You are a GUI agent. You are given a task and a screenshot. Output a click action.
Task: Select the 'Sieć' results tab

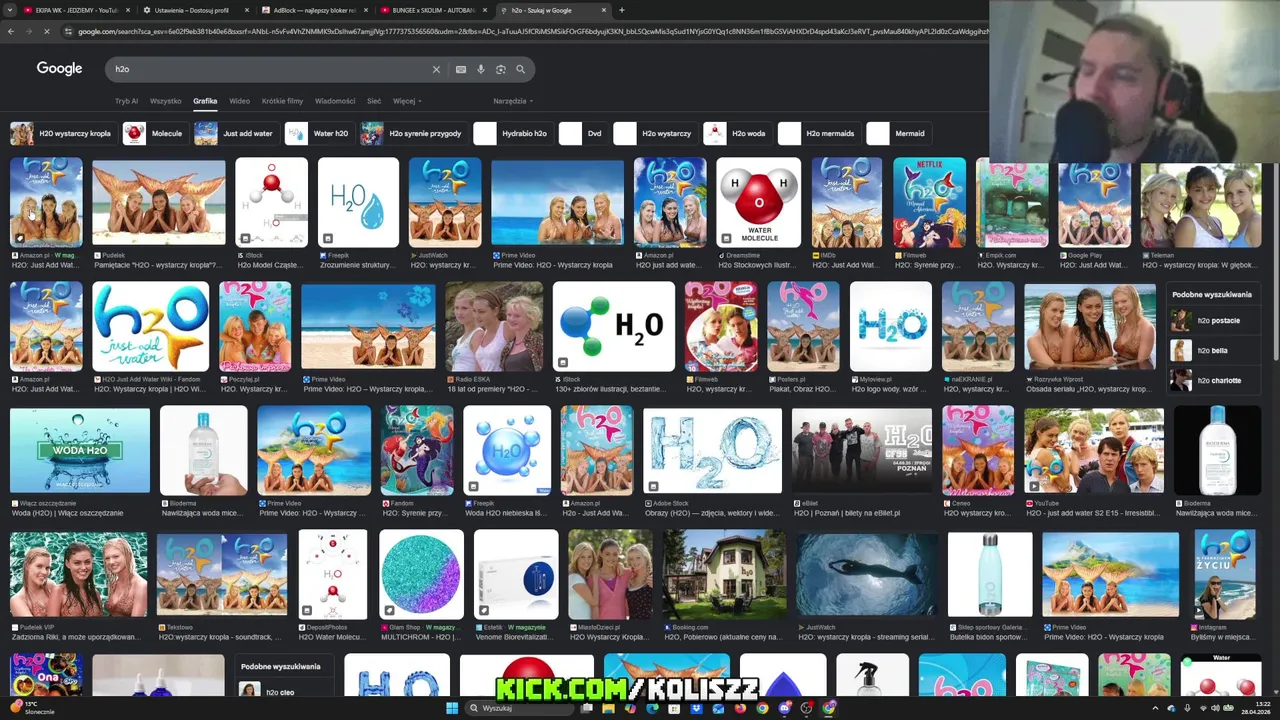[x=374, y=101]
